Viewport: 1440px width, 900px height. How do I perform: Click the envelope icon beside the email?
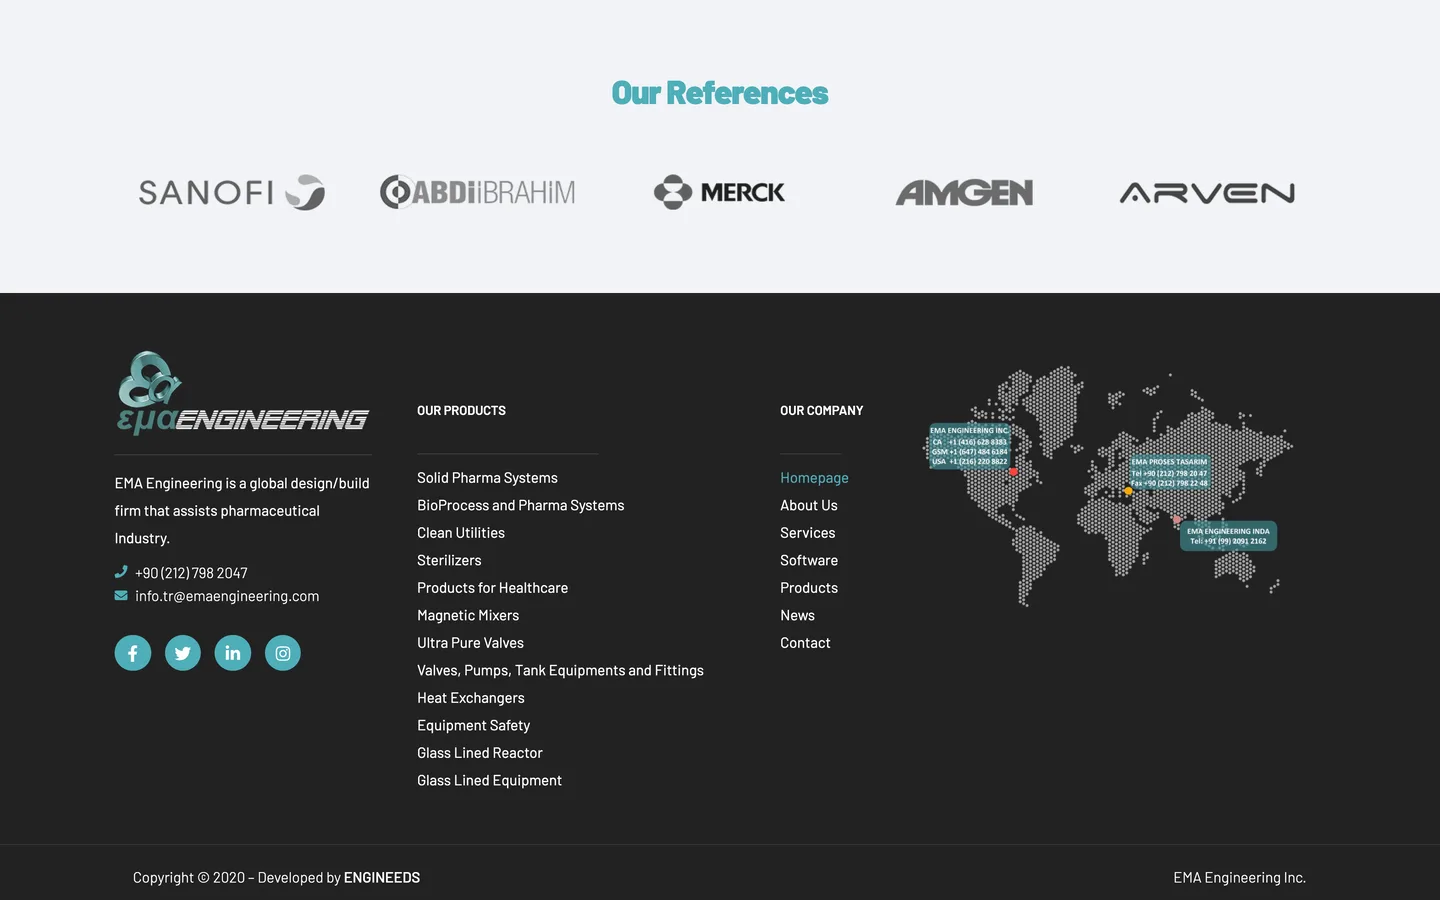121,596
